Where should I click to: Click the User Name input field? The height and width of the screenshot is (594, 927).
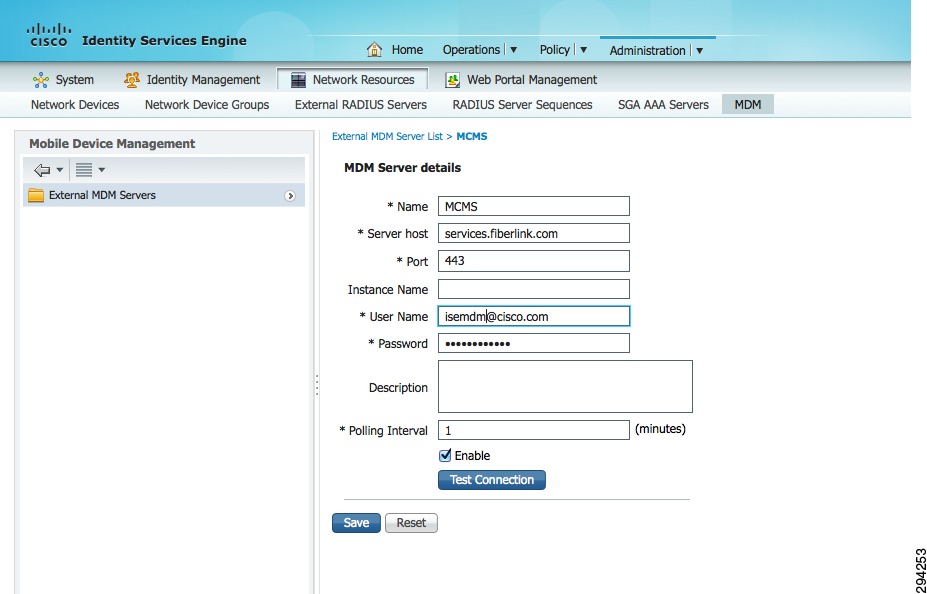(x=534, y=316)
